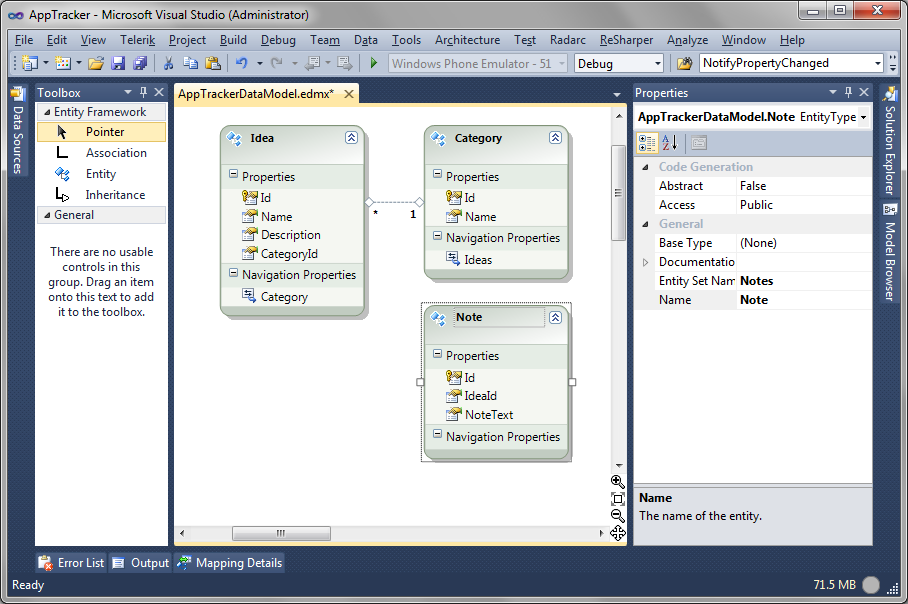Open the active documents list dropdown arrow
The image size is (908, 604).
617,94
